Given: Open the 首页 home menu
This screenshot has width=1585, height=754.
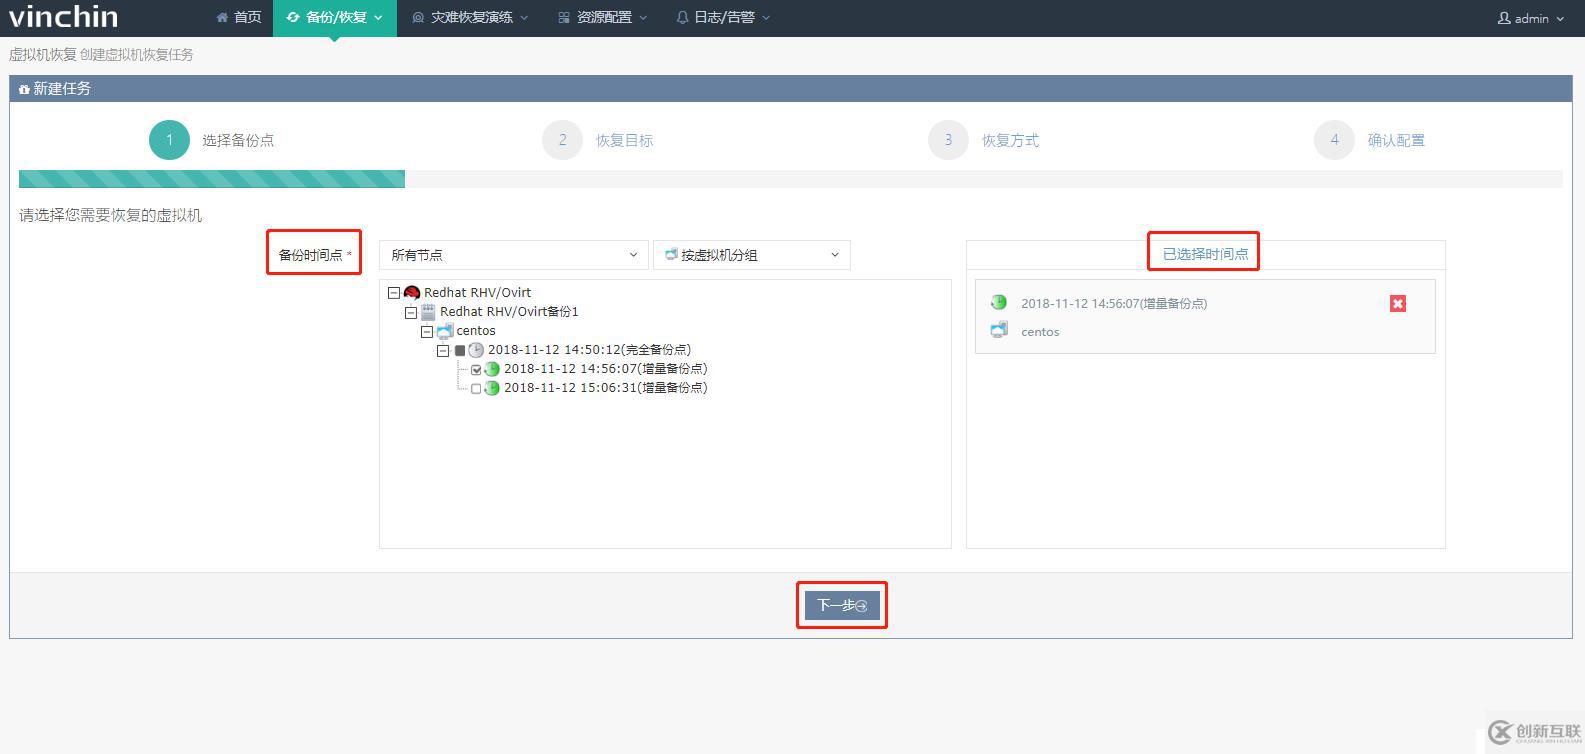Looking at the screenshot, I should point(238,18).
